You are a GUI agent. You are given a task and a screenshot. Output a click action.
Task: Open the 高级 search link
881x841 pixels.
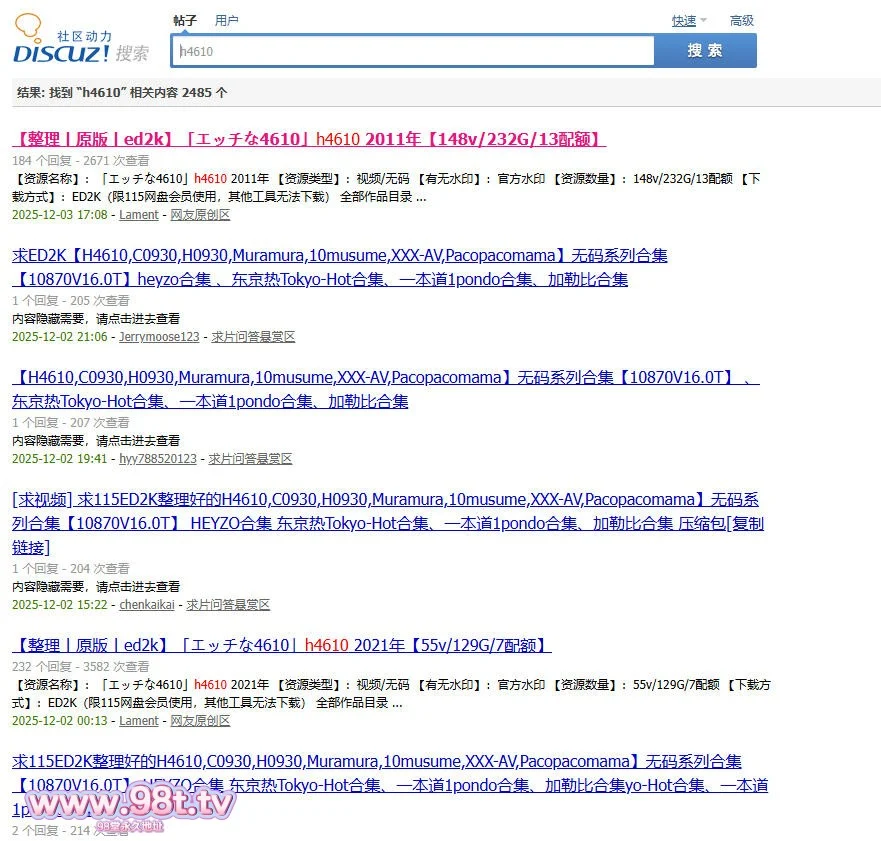pyautogui.click(x=741, y=20)
